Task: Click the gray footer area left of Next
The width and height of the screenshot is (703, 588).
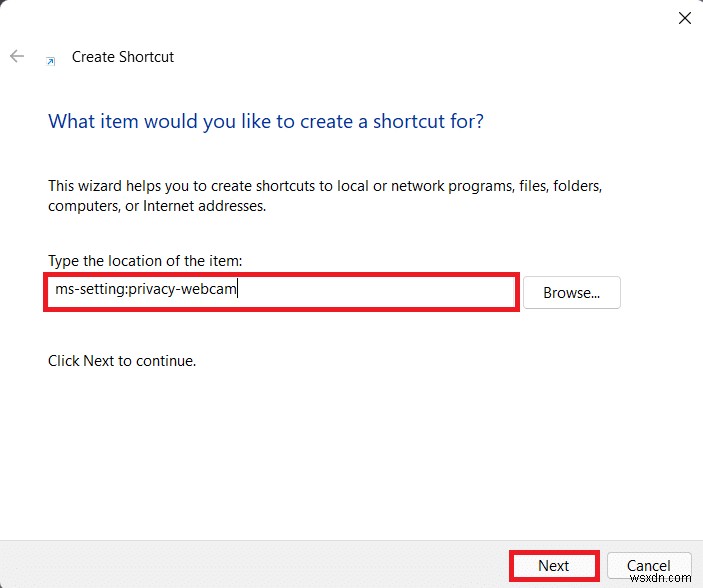Action: [250, 565]
